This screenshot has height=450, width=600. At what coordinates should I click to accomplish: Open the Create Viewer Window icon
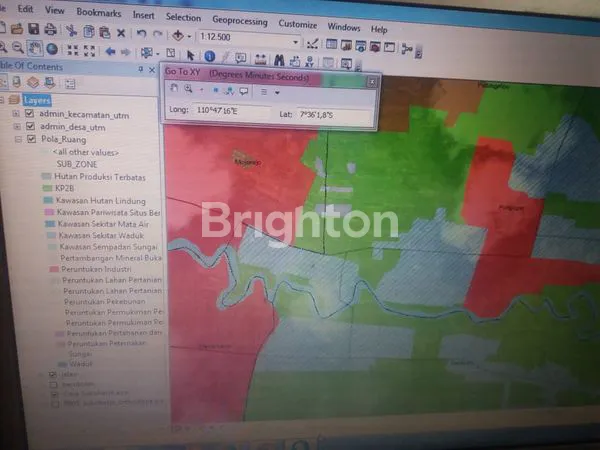(x=346, y=64)
